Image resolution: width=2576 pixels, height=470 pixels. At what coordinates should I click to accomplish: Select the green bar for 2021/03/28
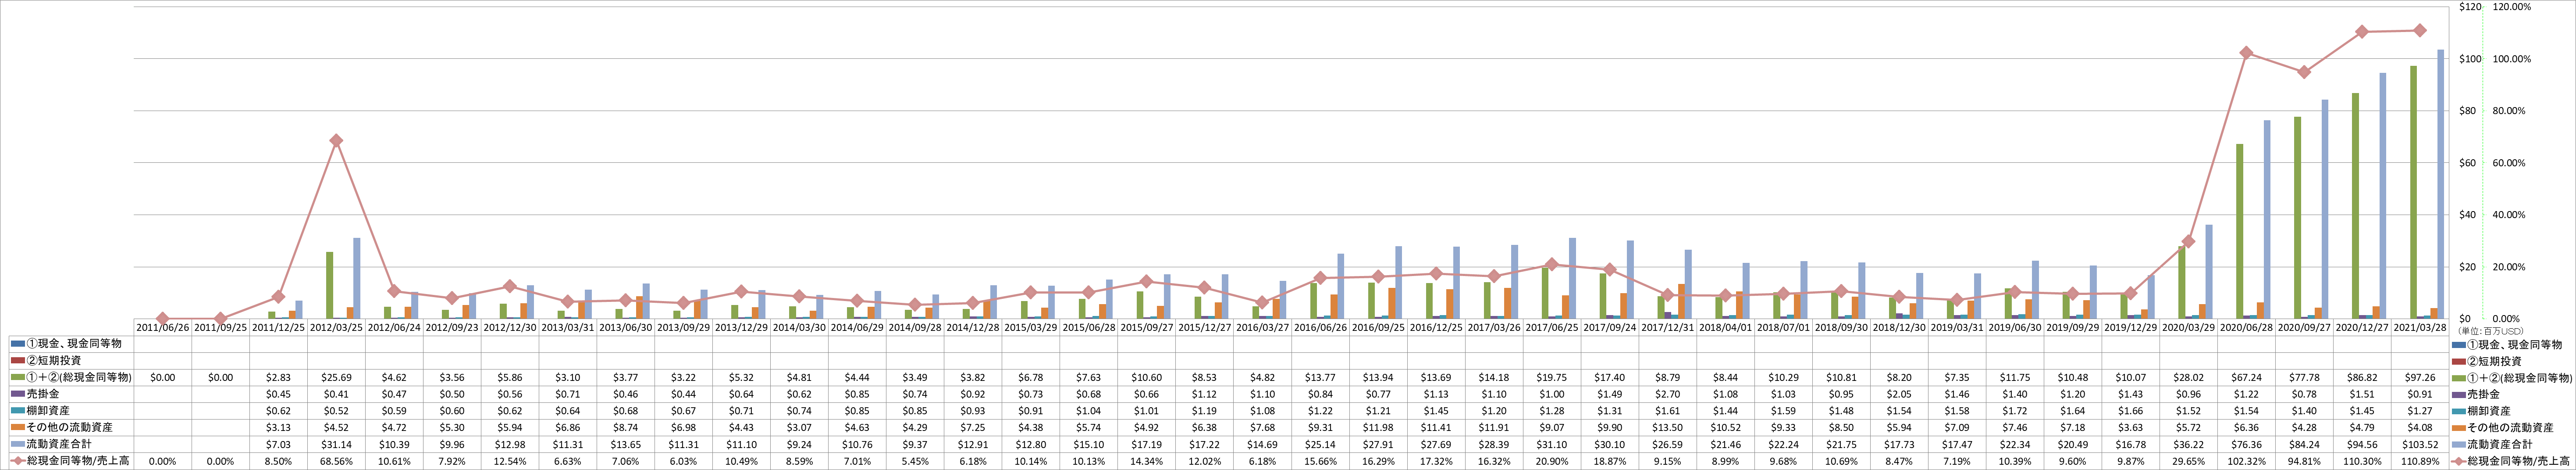pyautogui.click(x=2413, y=192)
